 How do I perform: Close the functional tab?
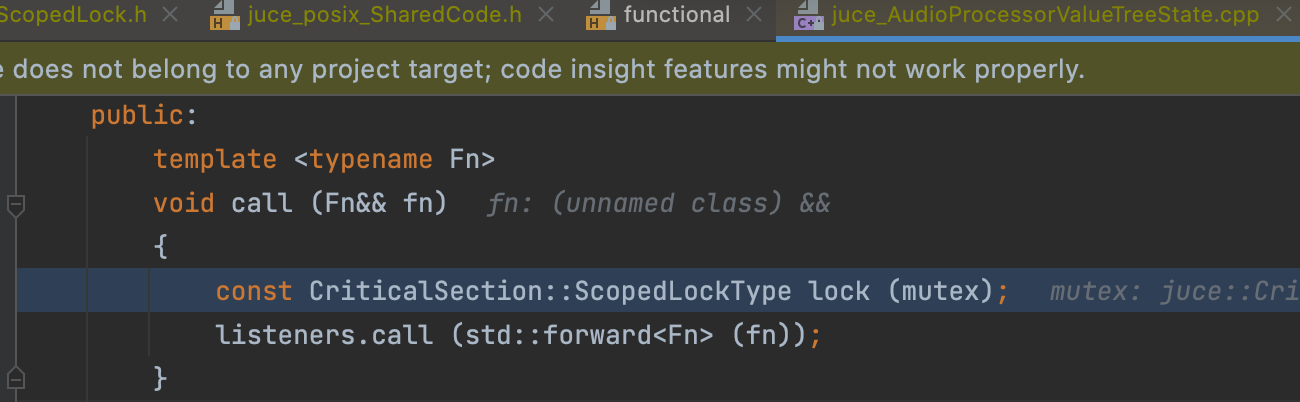click(753, 16)
